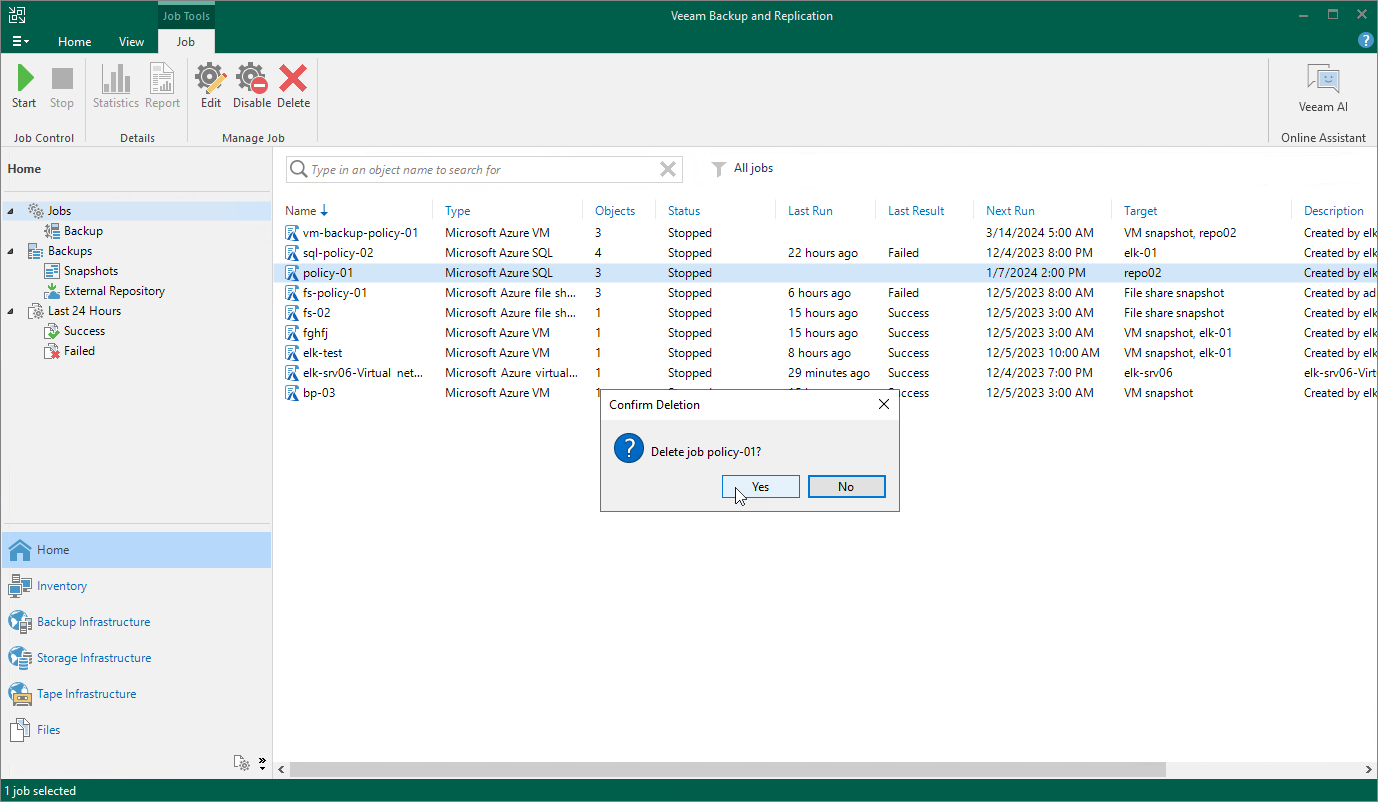This screenshot has height=802, width=1378.
Task: Expand hidden navigation buttons with chevron
Action: [x=263, y=763]
